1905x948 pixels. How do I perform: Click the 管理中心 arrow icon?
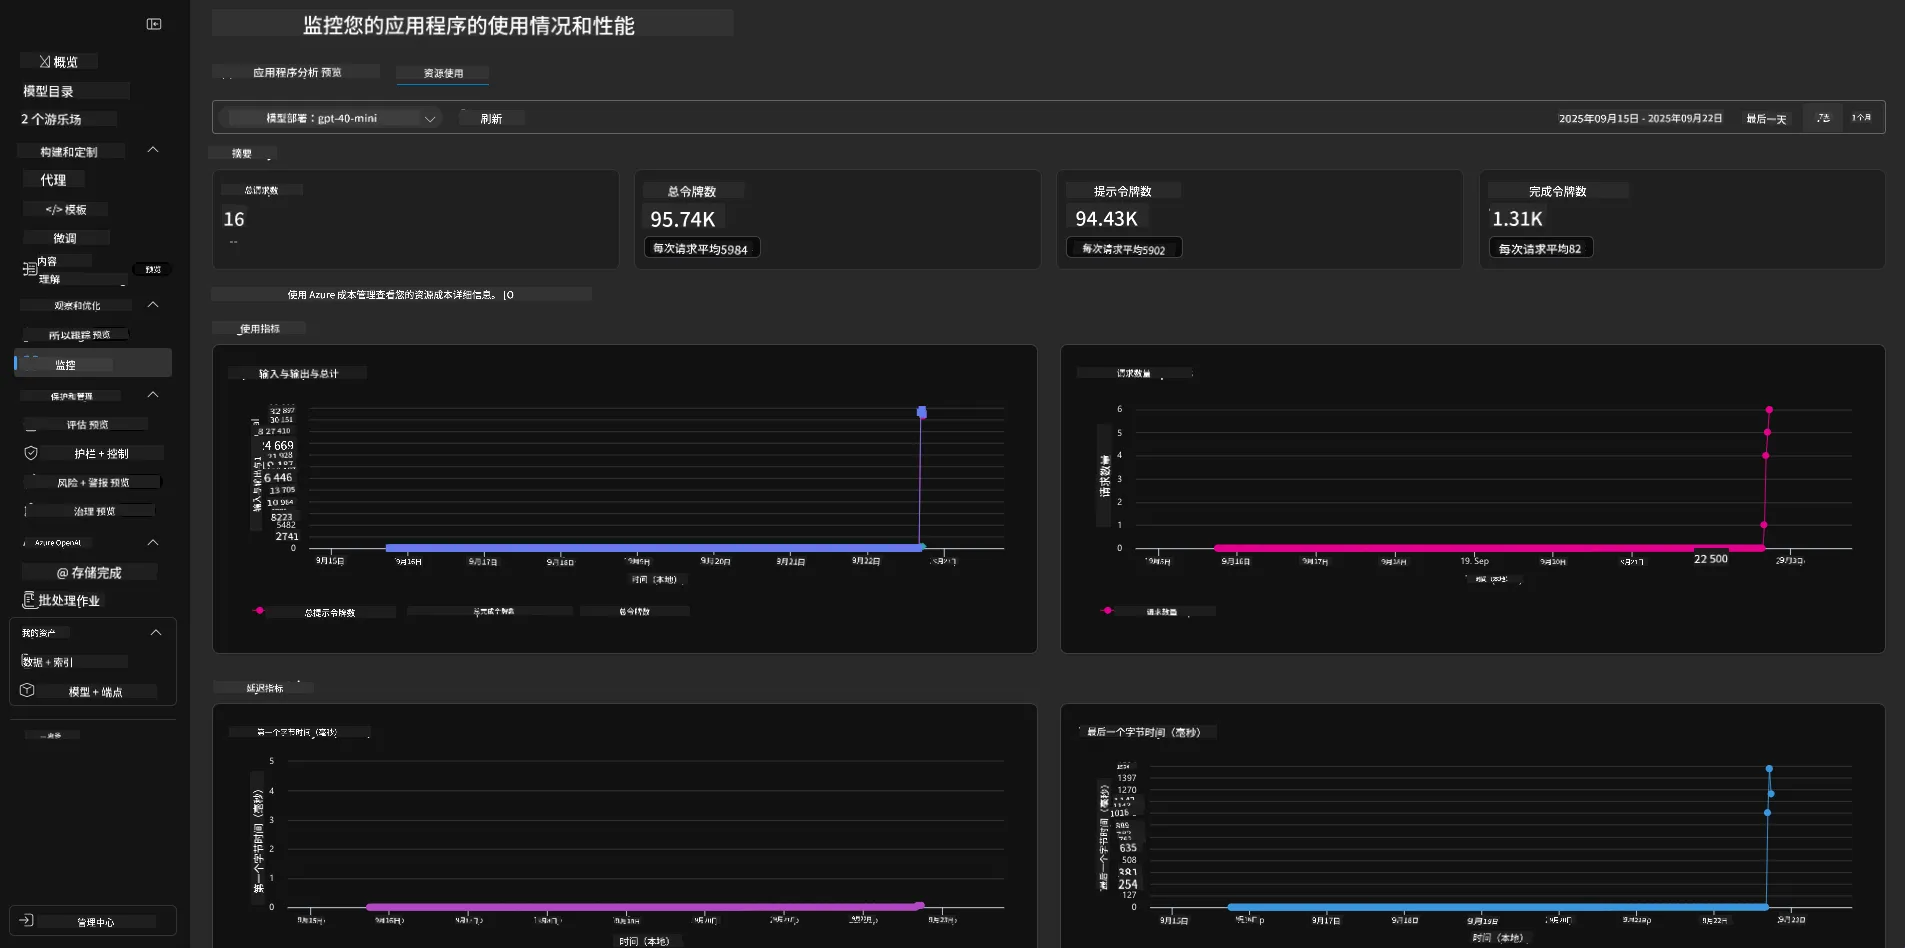27,920
